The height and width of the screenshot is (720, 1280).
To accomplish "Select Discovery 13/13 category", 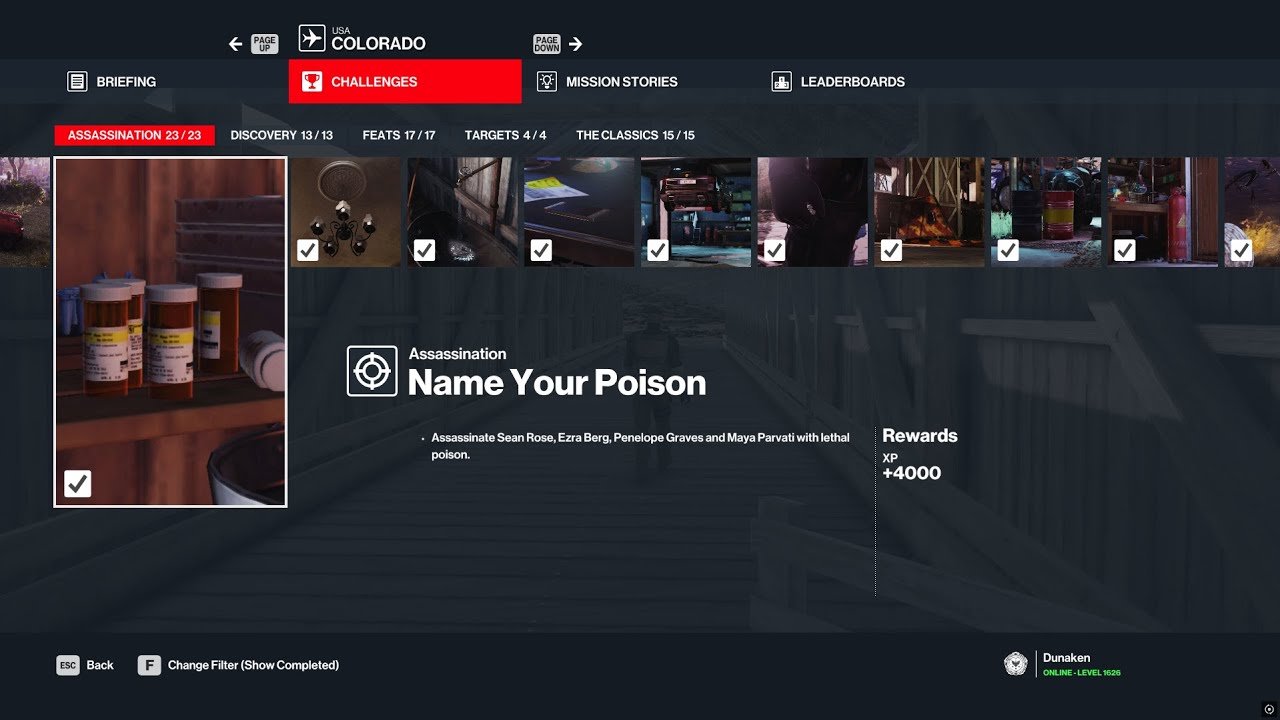I will [282, 135].
